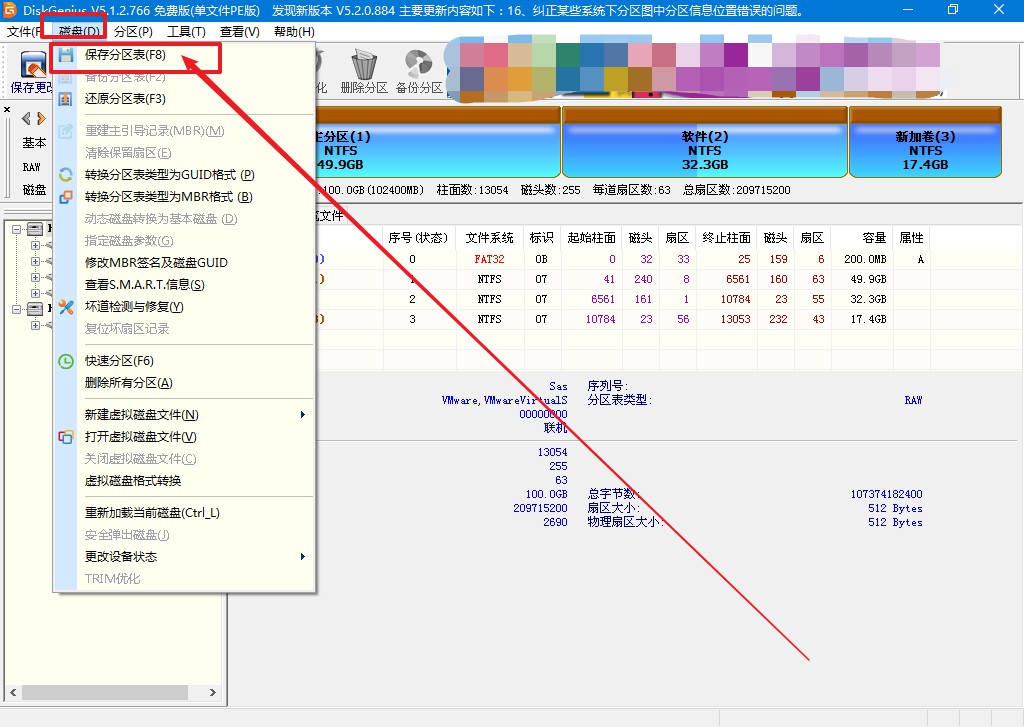Screen dimensions: 1024x727
Task: Click the grey back arrow in the left panel
Action: [26, 118]
